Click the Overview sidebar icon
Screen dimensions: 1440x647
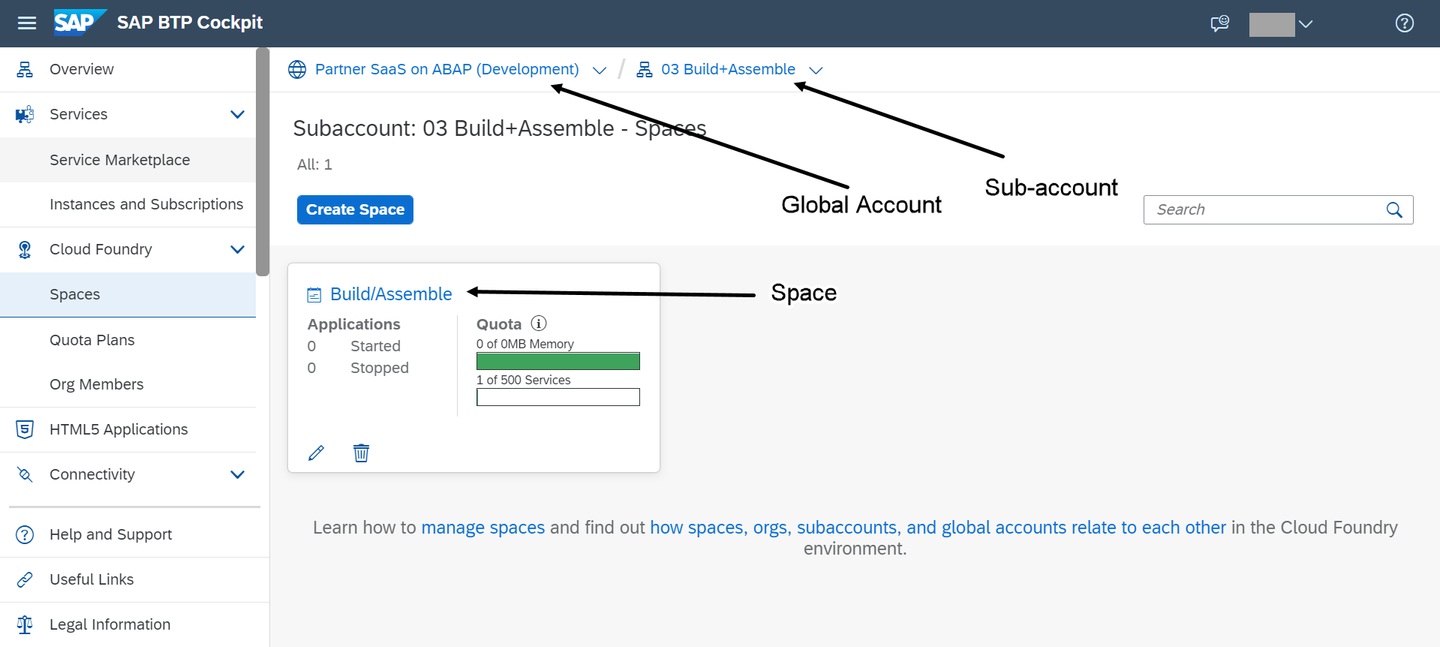25,69
